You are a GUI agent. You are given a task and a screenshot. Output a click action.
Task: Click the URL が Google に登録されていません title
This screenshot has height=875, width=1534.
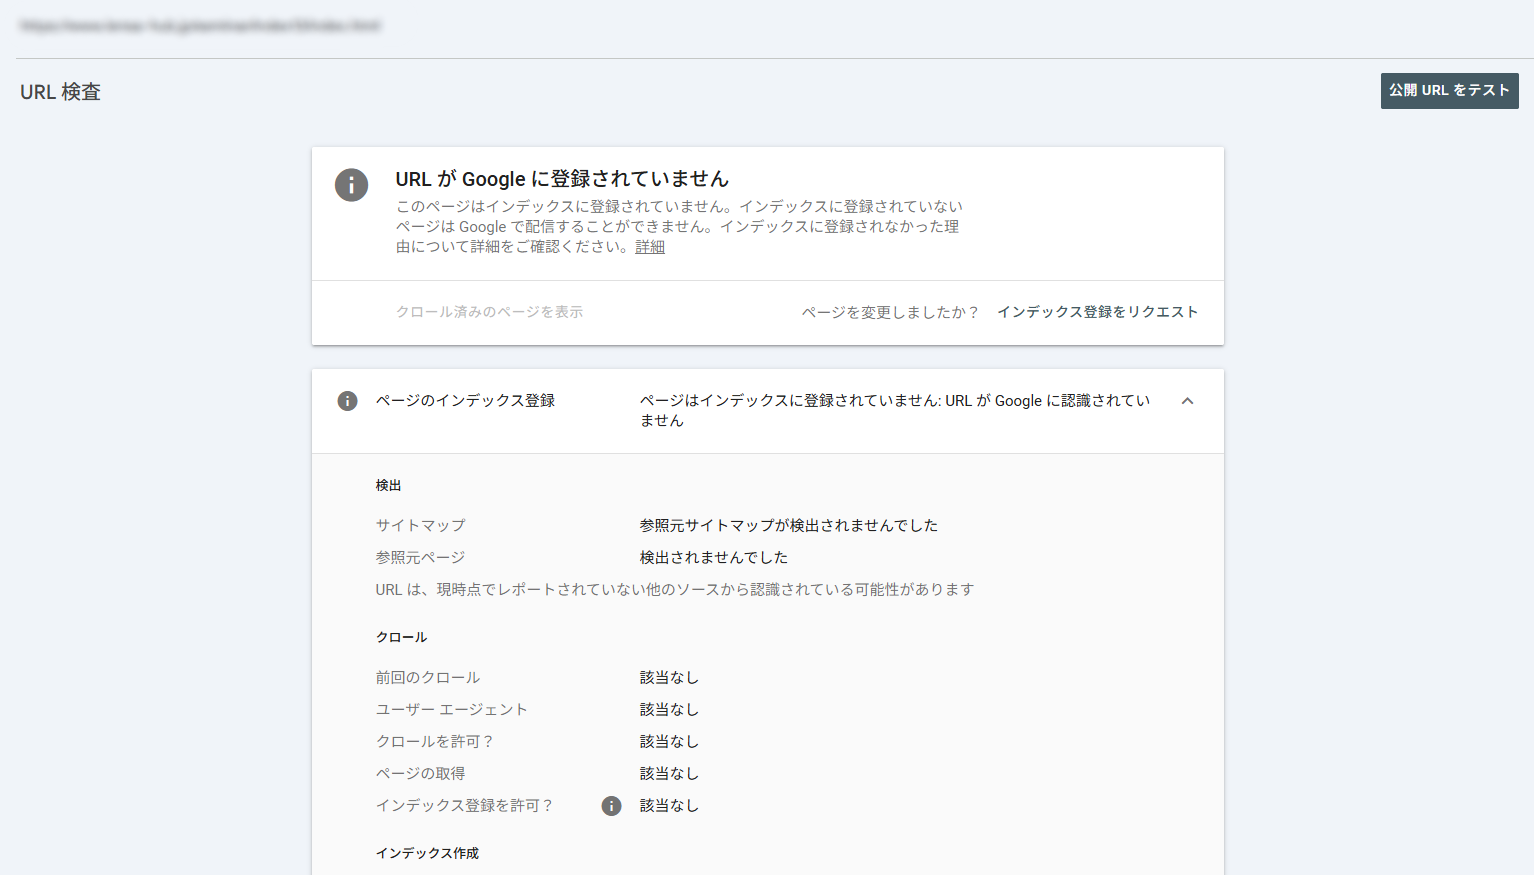[562, 179]
